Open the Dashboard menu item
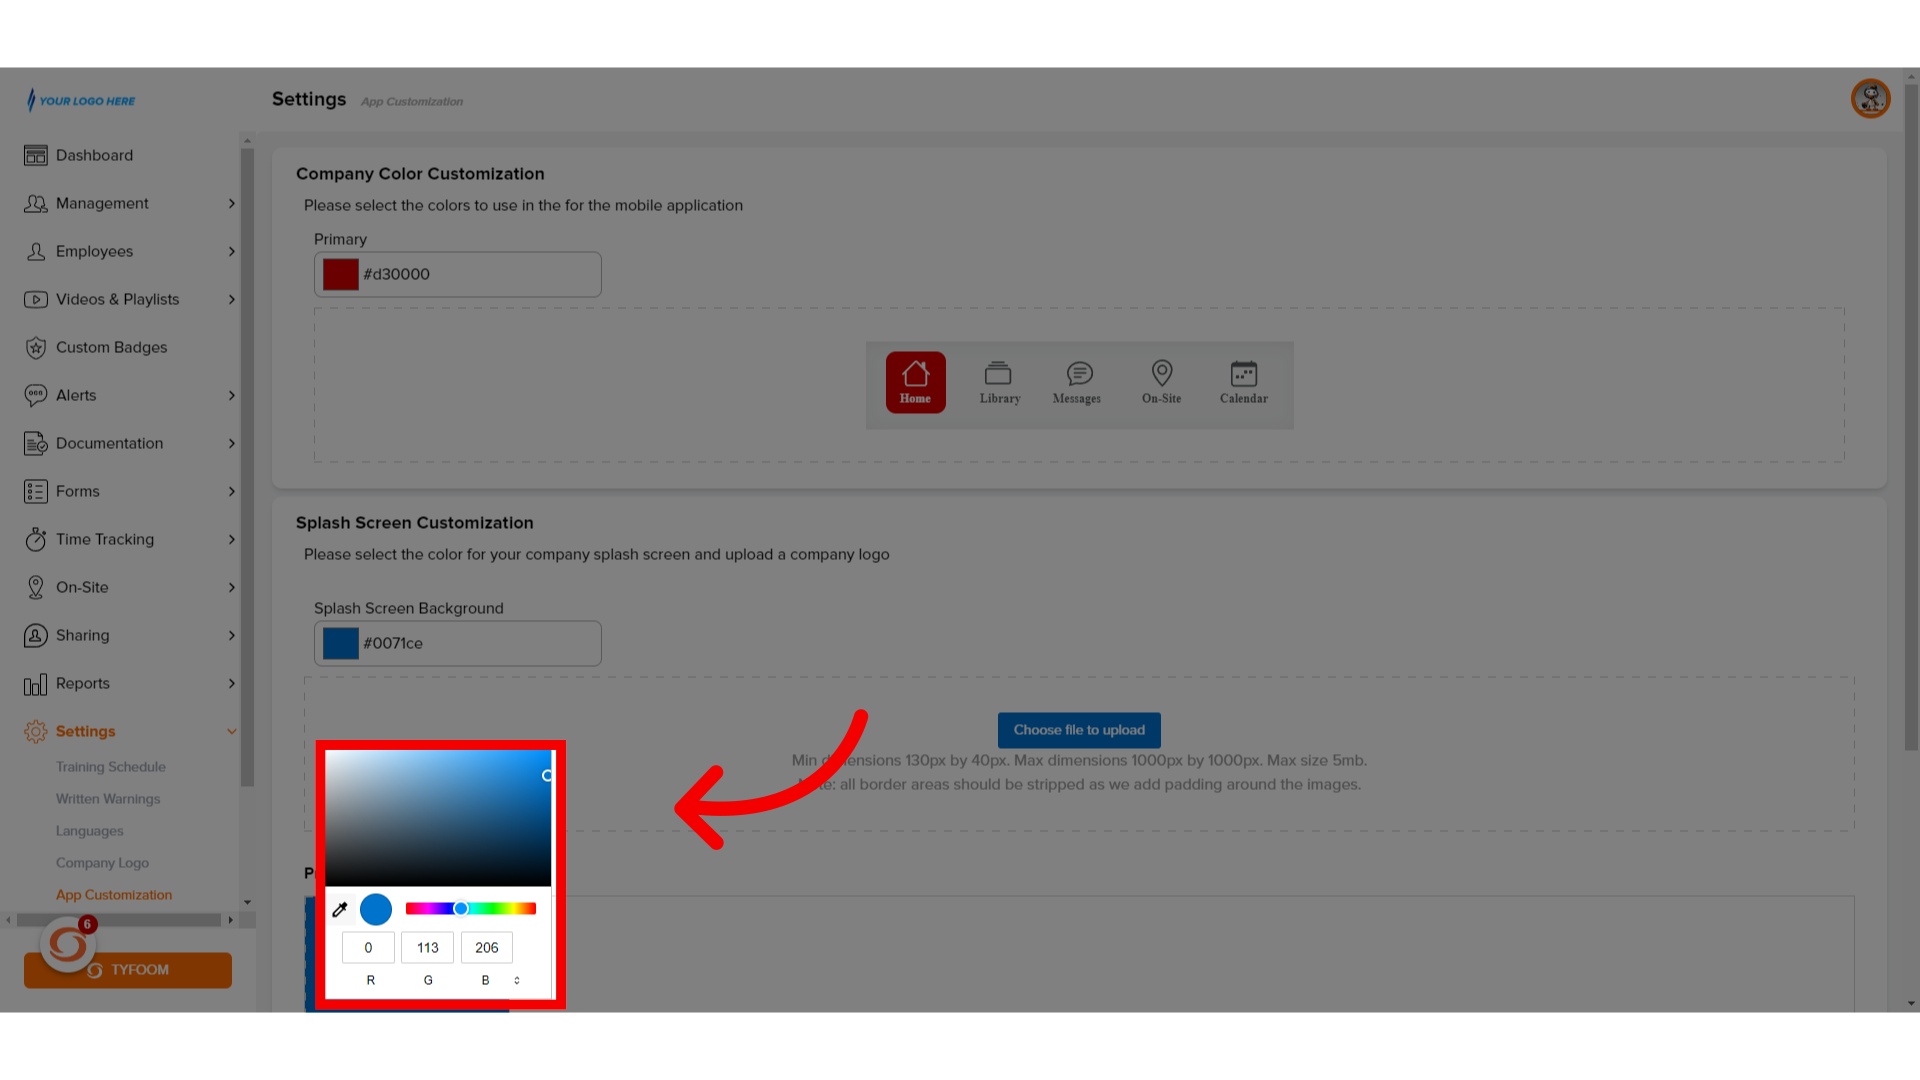This screenshot has width=1920, height=1080. tap(94, 156)
